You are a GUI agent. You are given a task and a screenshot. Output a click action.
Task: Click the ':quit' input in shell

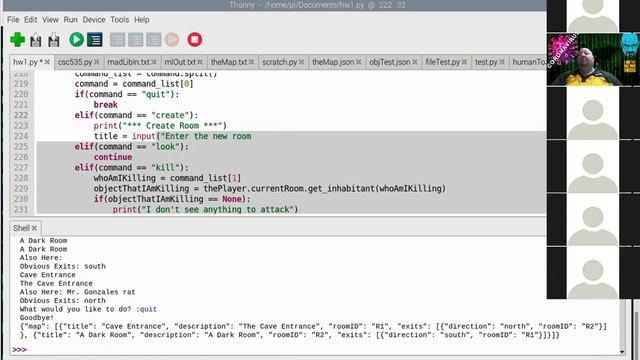click(146, 309)
